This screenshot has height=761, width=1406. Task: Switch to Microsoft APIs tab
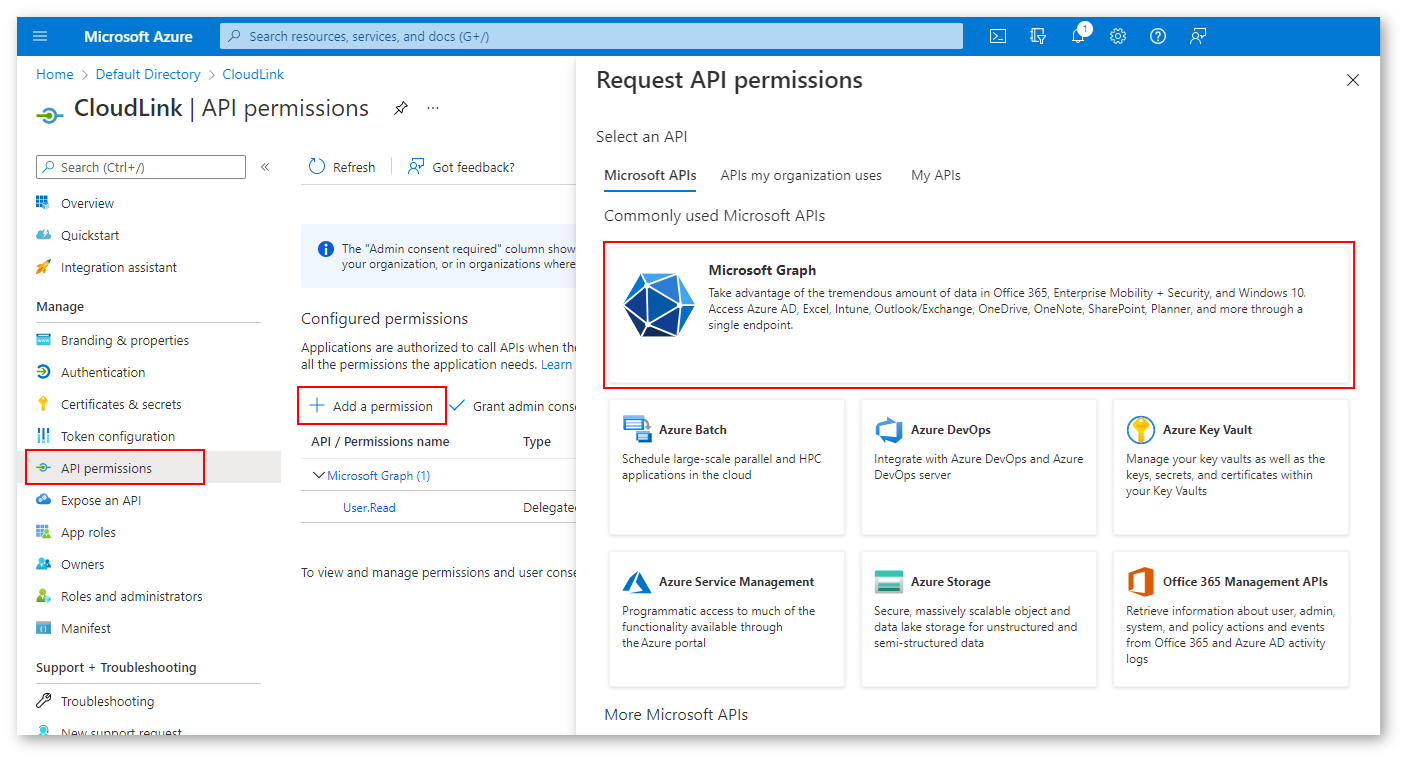pos(650,175)
